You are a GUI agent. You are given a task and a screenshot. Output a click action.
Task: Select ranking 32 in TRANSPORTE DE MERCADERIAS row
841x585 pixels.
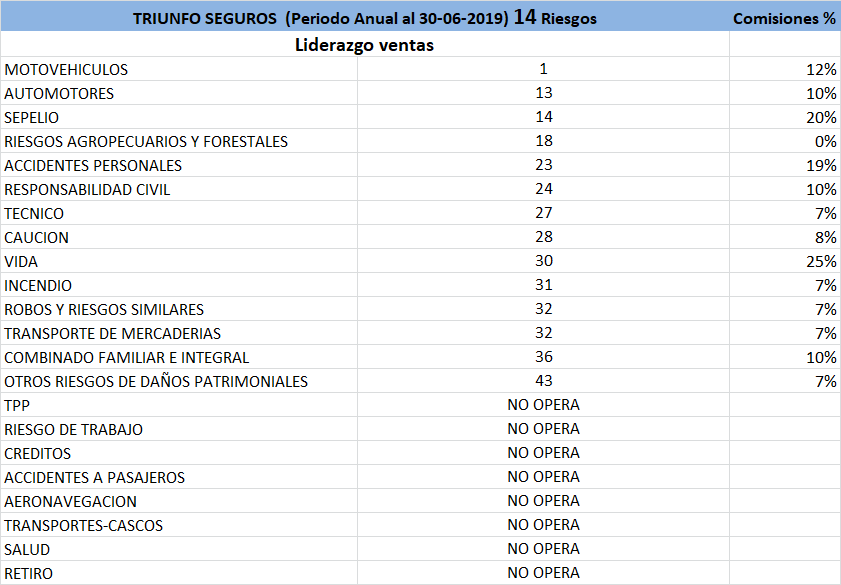544,333
